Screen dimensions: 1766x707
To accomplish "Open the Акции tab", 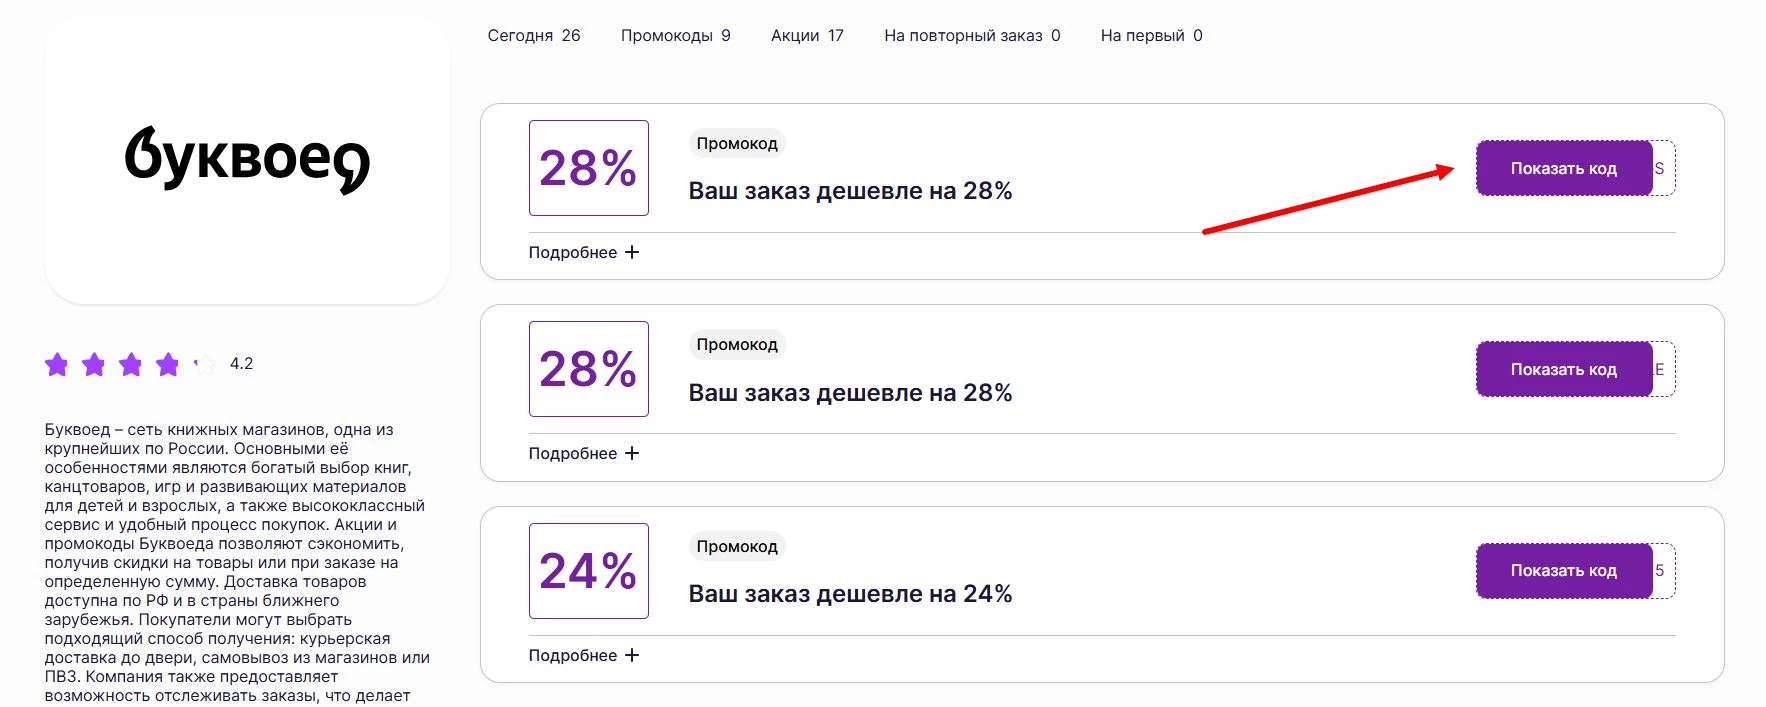I will [806, 35].
